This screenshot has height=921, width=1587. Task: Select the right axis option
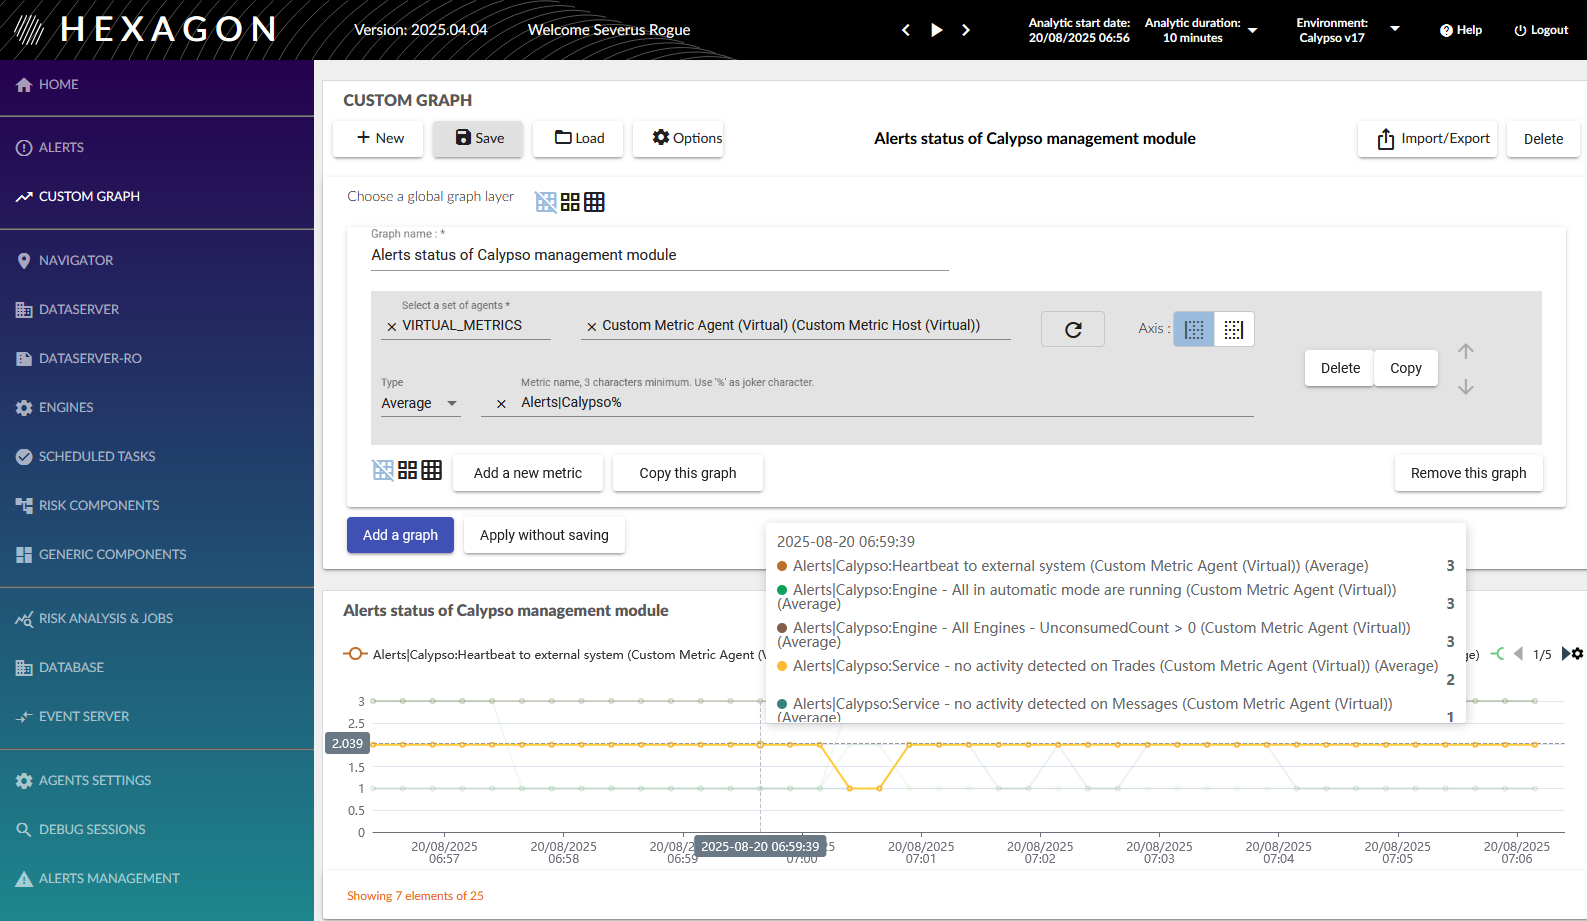coord(1234,329)
